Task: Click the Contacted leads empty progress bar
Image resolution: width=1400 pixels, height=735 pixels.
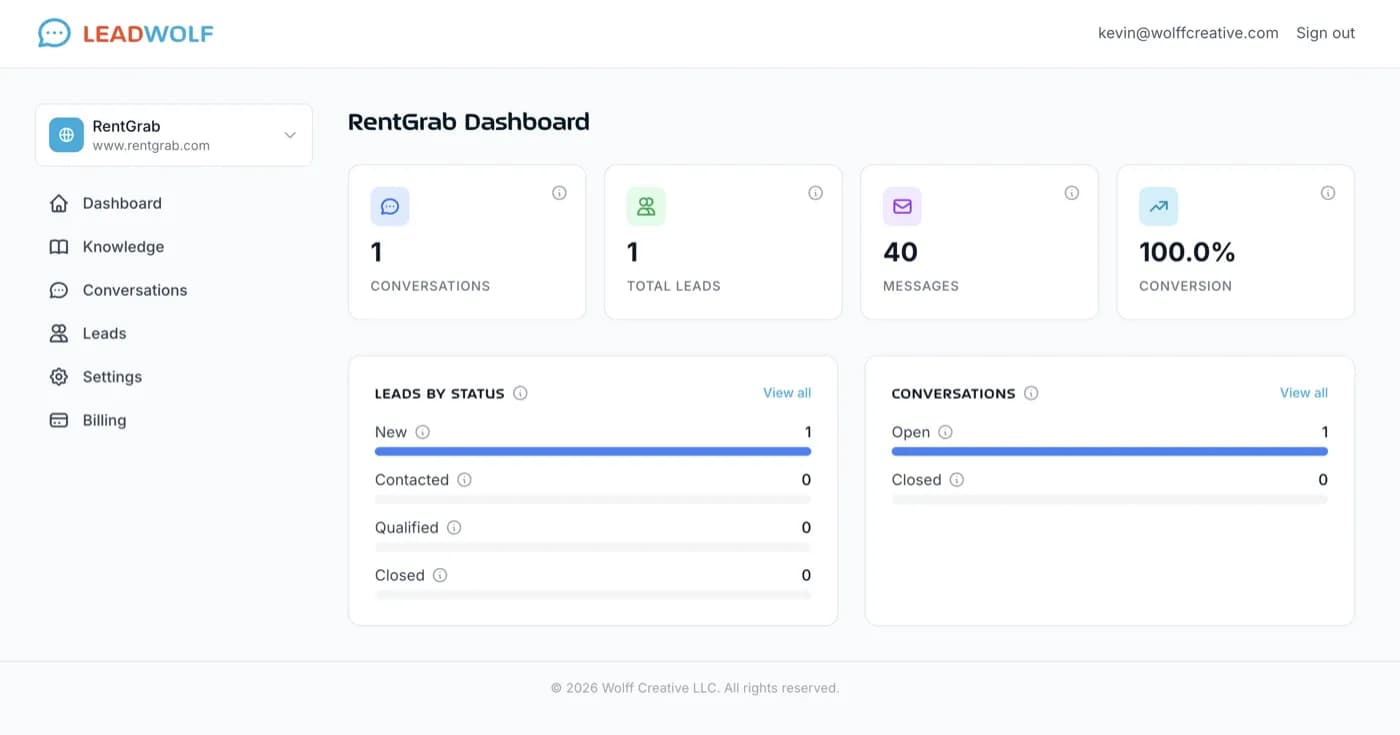Action: pyautogui.click(x=593, y=499)
